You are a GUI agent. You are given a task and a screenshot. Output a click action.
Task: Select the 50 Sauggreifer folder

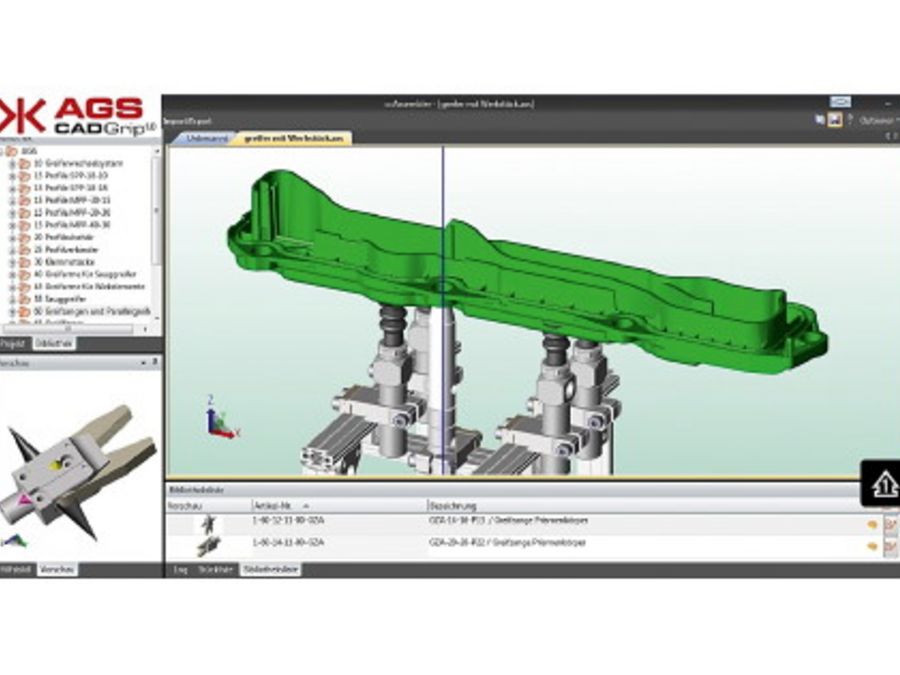(x=60, y=299)
